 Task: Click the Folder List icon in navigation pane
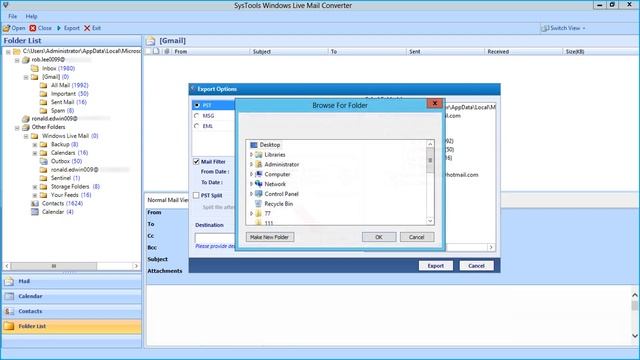[9, 326]
